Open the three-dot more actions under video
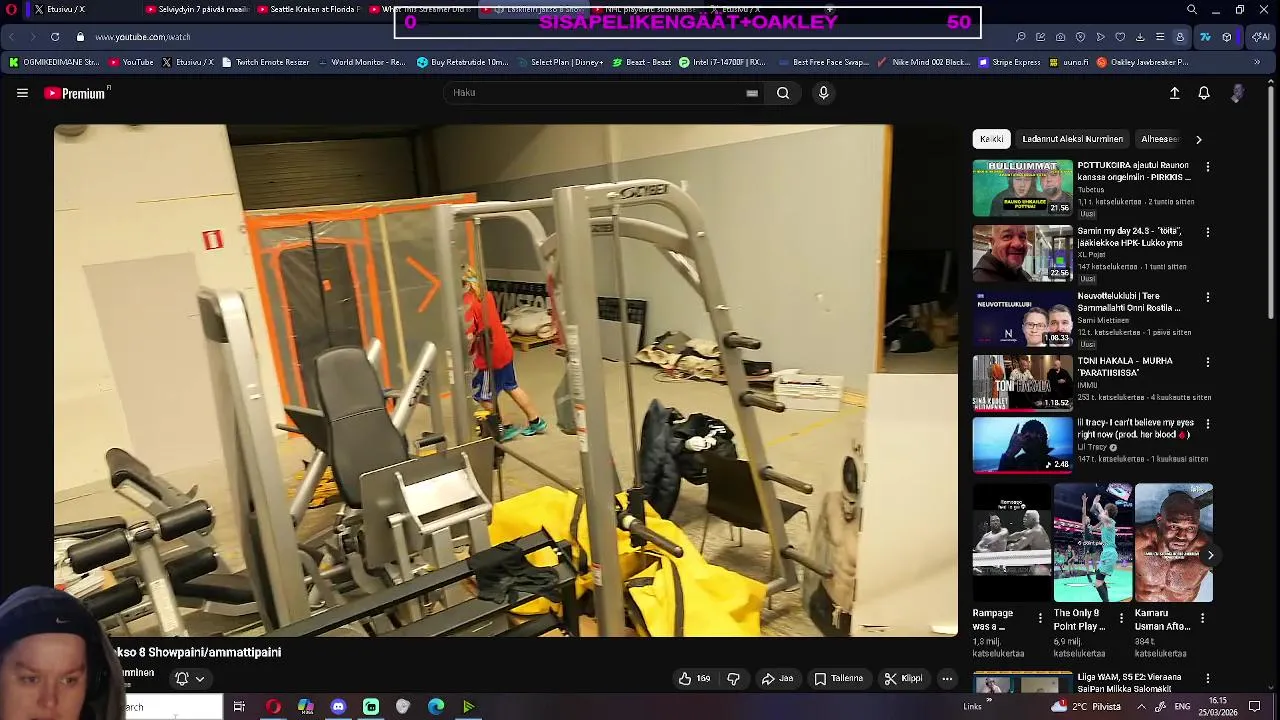This screenshot has width=1280, height=720. [x=947, y=679]
